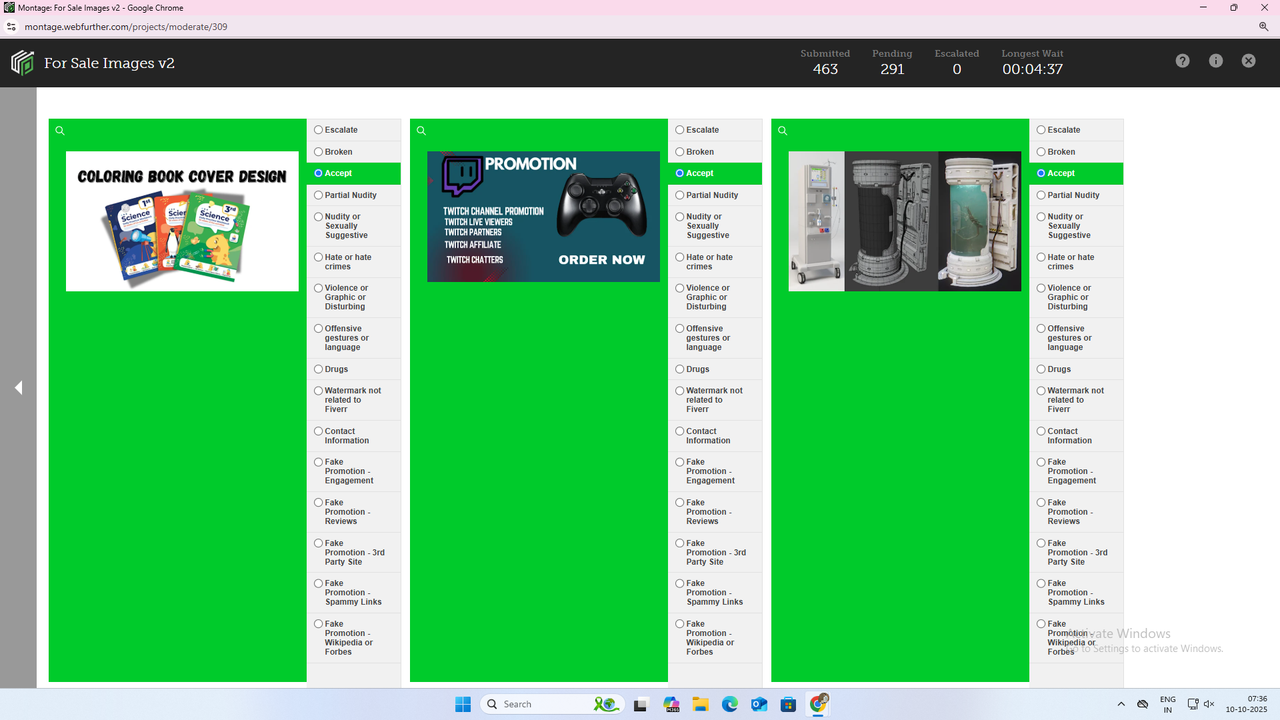Screen dimensions: 1280x720
Task: Open File Explorer from taskbar
Action: (700, 704)
